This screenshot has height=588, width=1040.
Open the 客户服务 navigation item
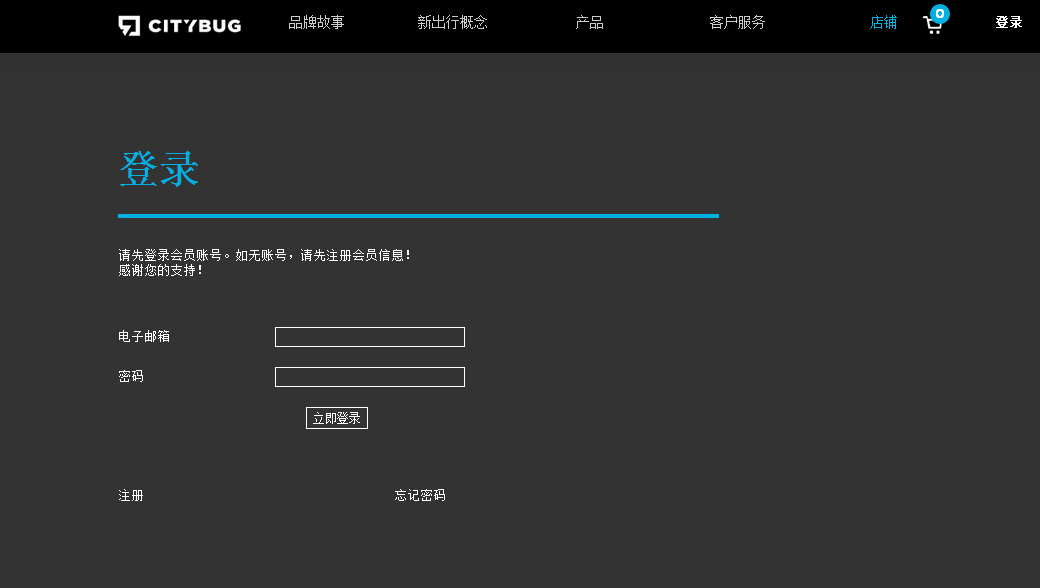click(737, 23)
